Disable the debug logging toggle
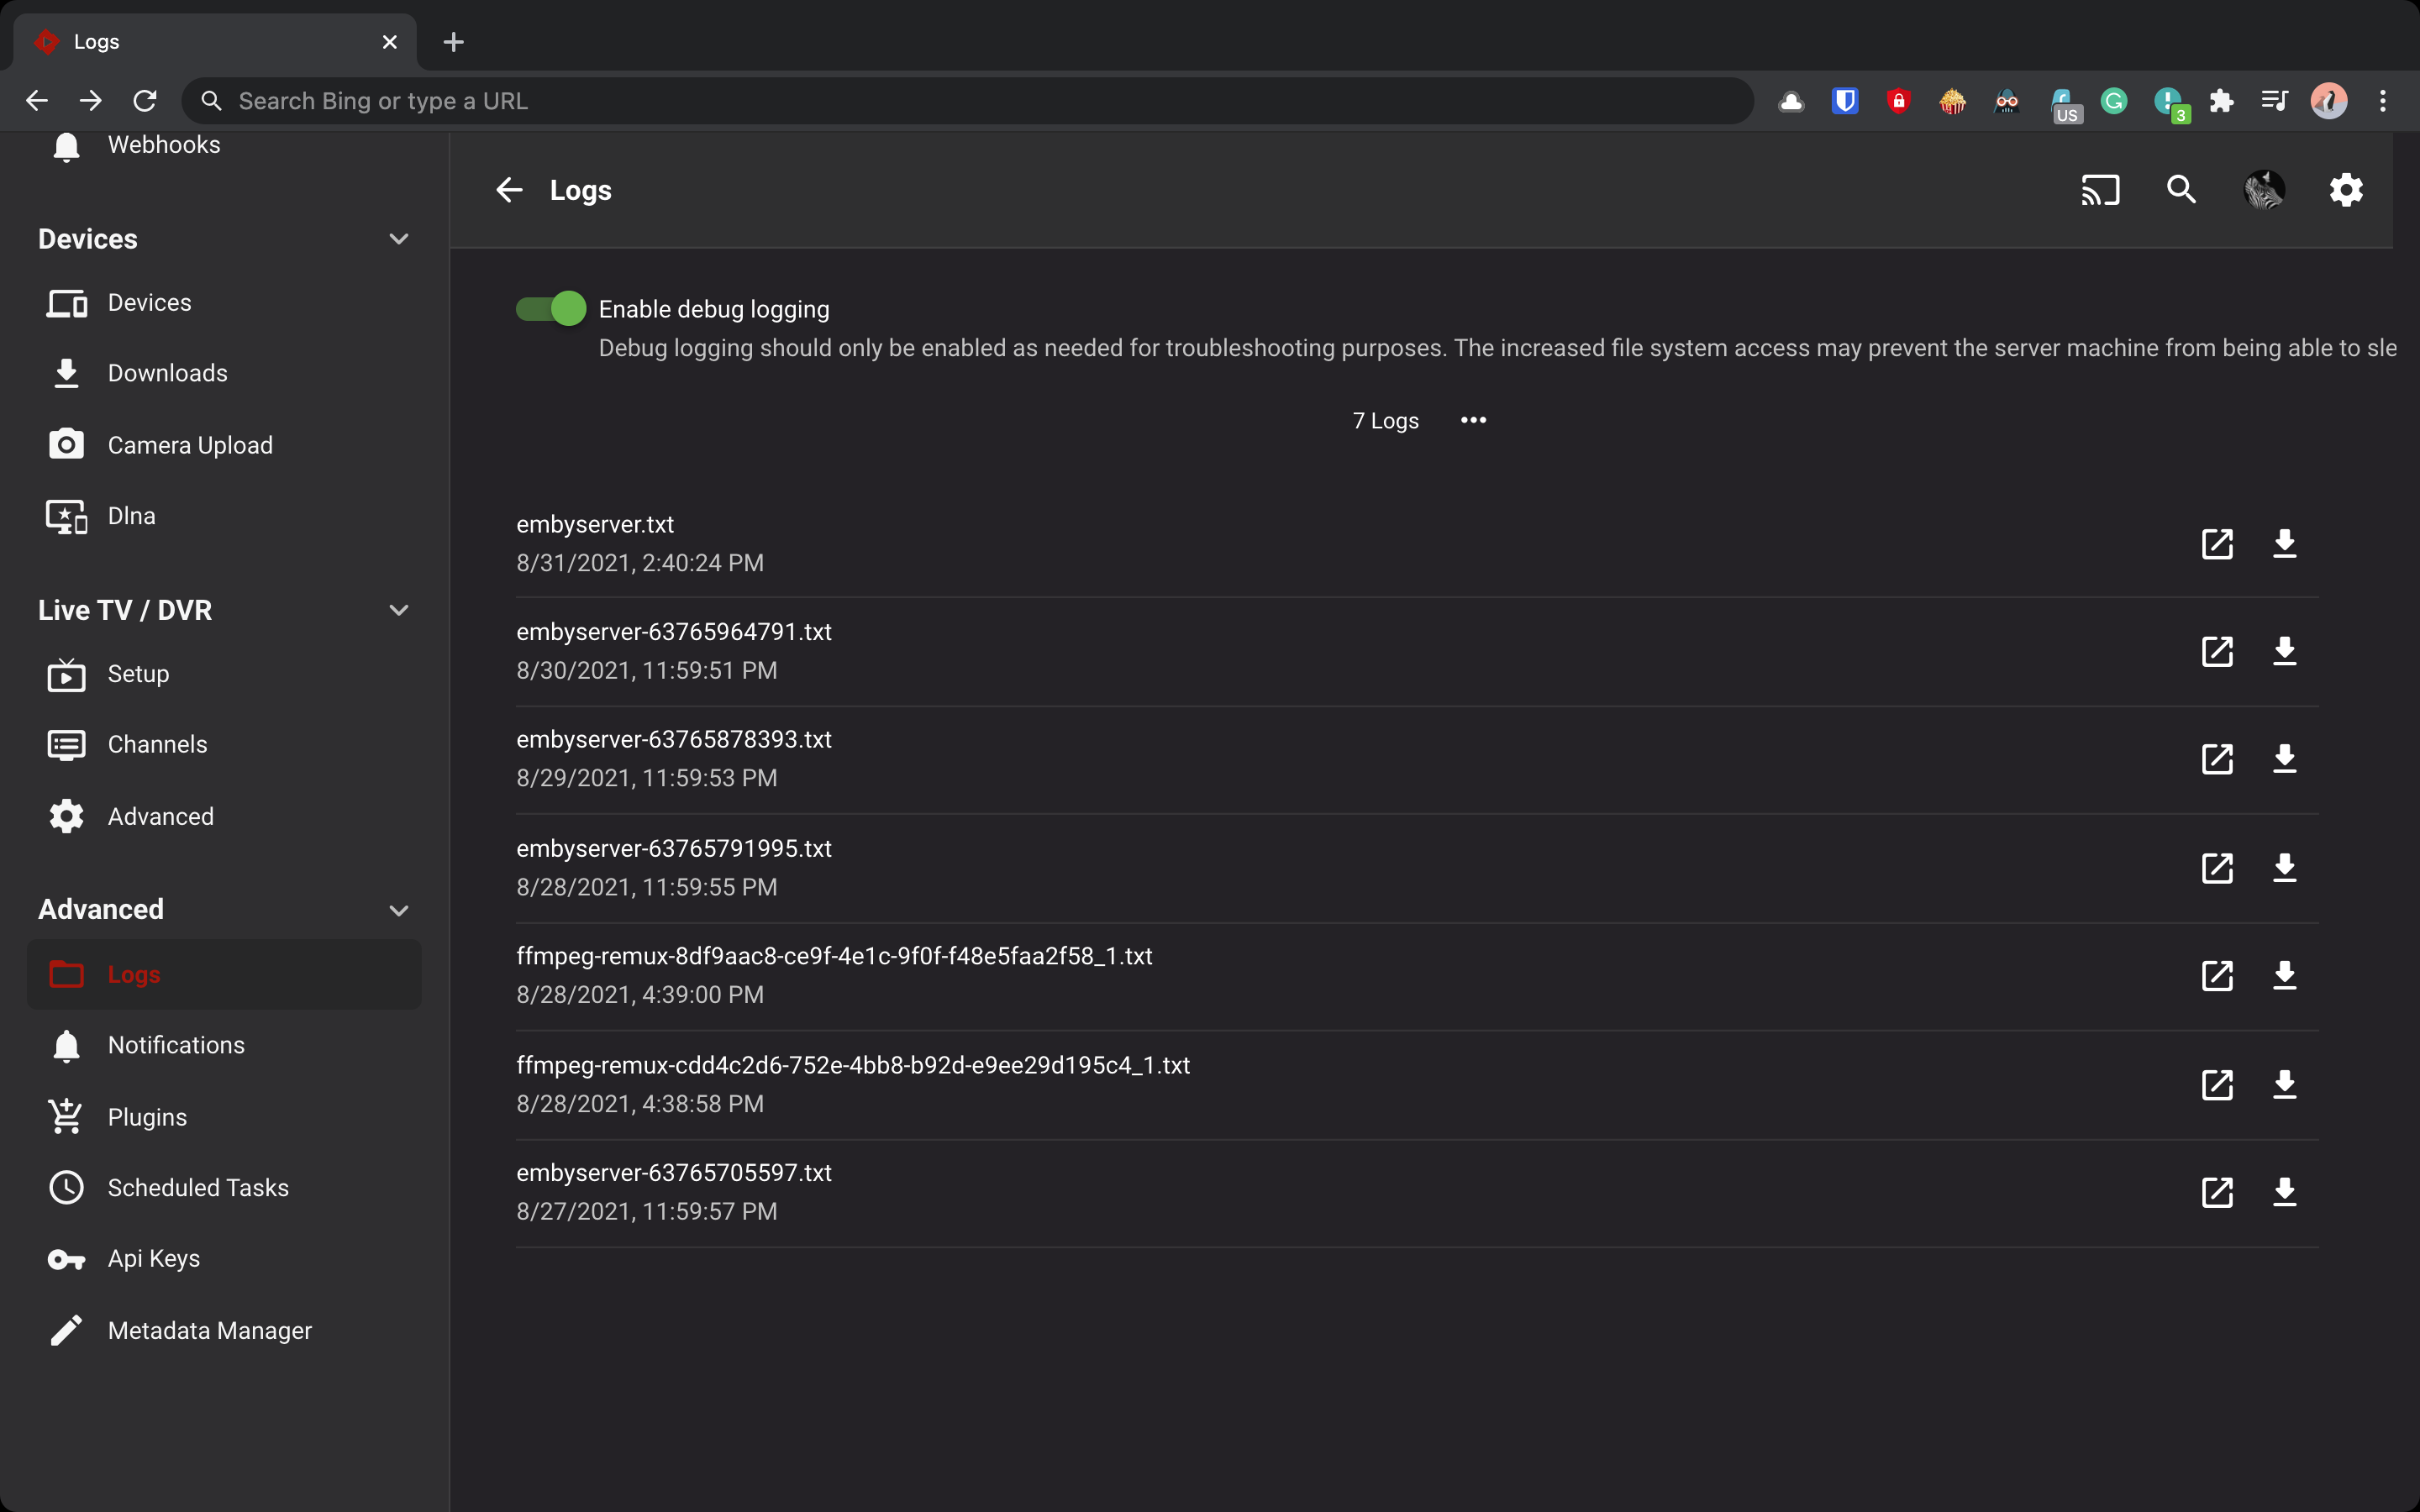This screenshot has height=1512, width=2420. (551, 309)
